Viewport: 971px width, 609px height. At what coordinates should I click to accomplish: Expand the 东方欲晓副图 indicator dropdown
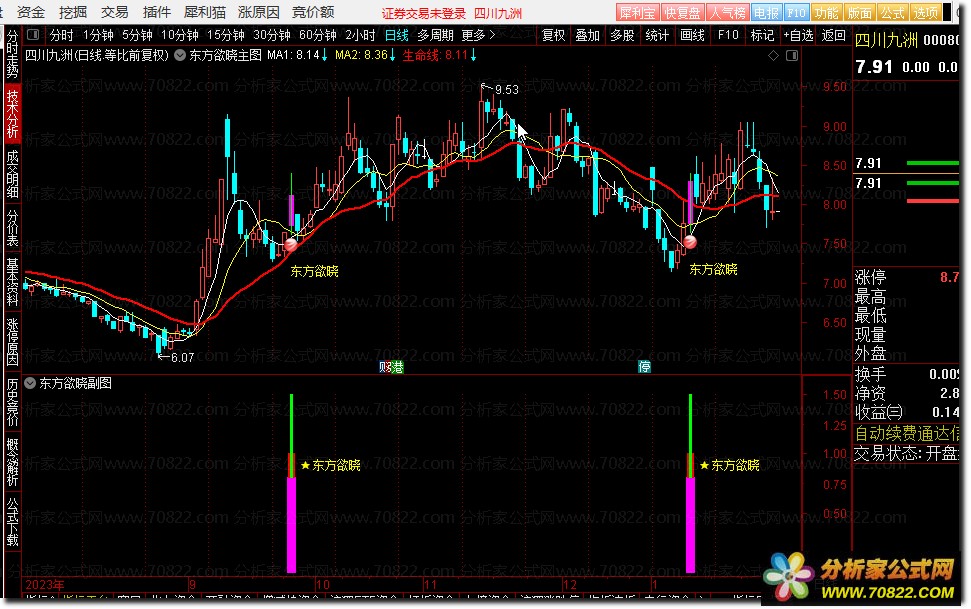point(30,383)
